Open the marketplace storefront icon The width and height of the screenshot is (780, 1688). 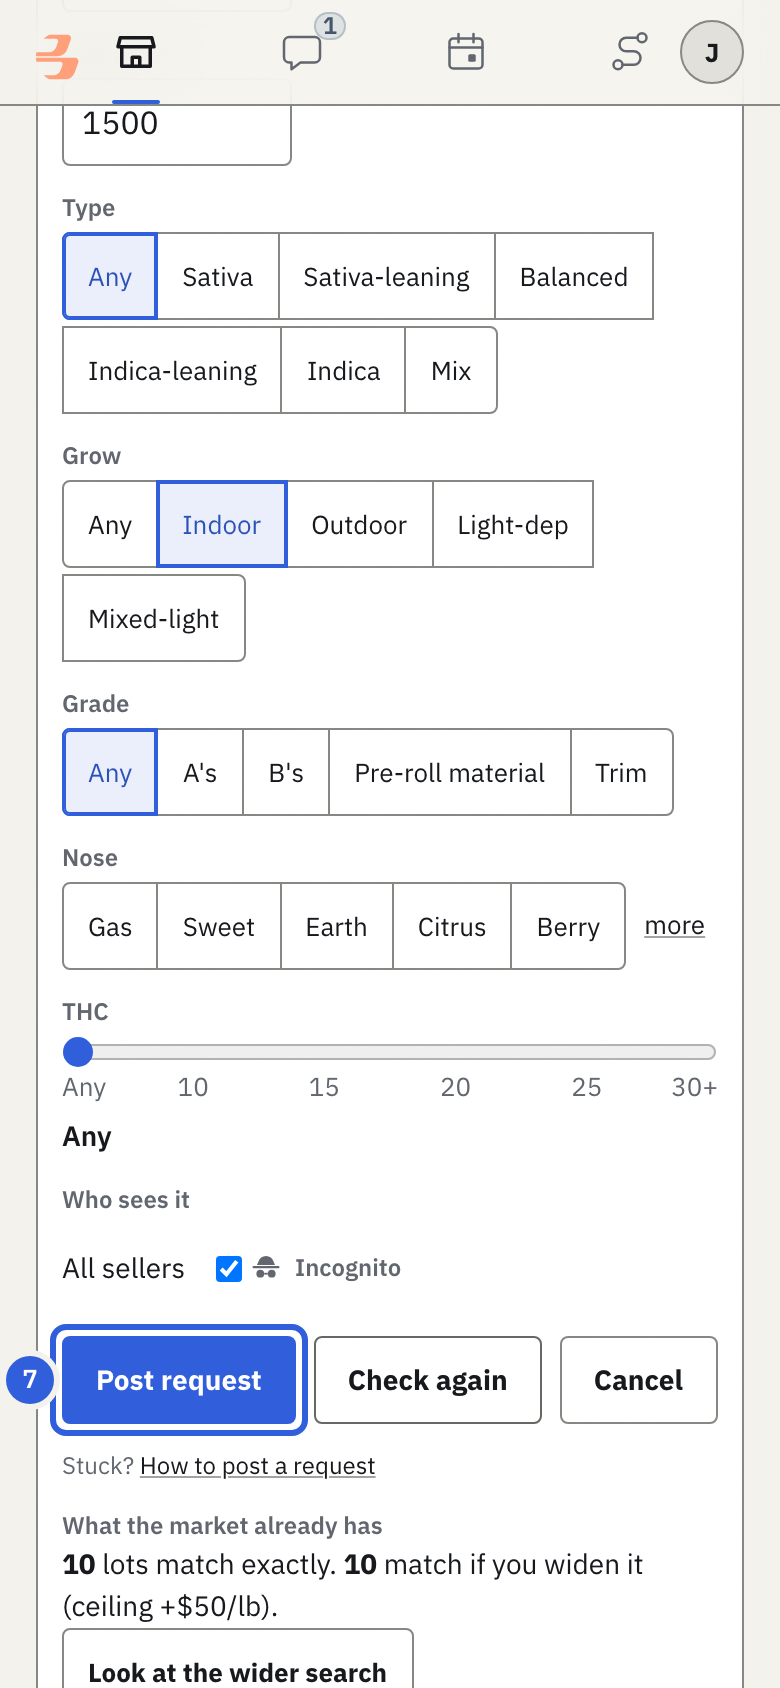tap(136, 52)
